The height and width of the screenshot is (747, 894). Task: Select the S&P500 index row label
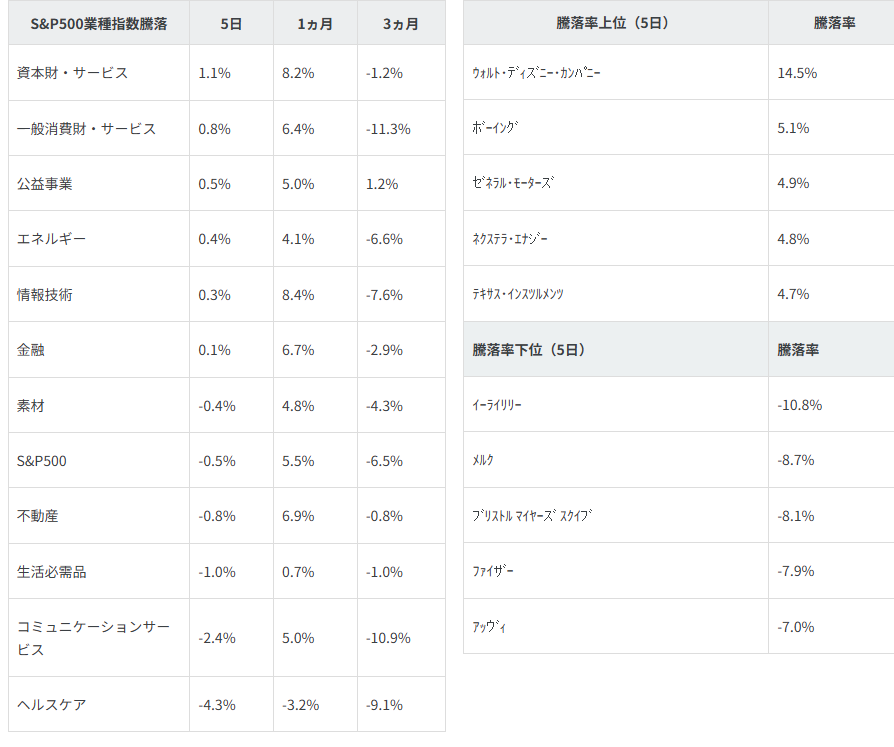(42, 461)
